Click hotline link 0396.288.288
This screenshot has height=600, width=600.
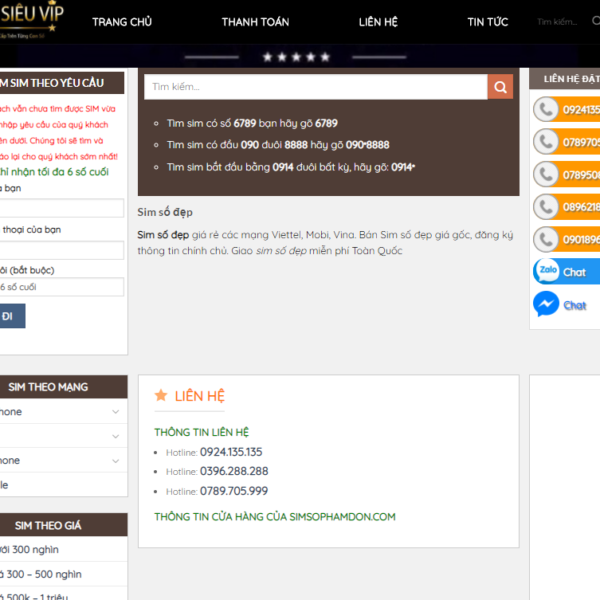(x=234, y=471)
